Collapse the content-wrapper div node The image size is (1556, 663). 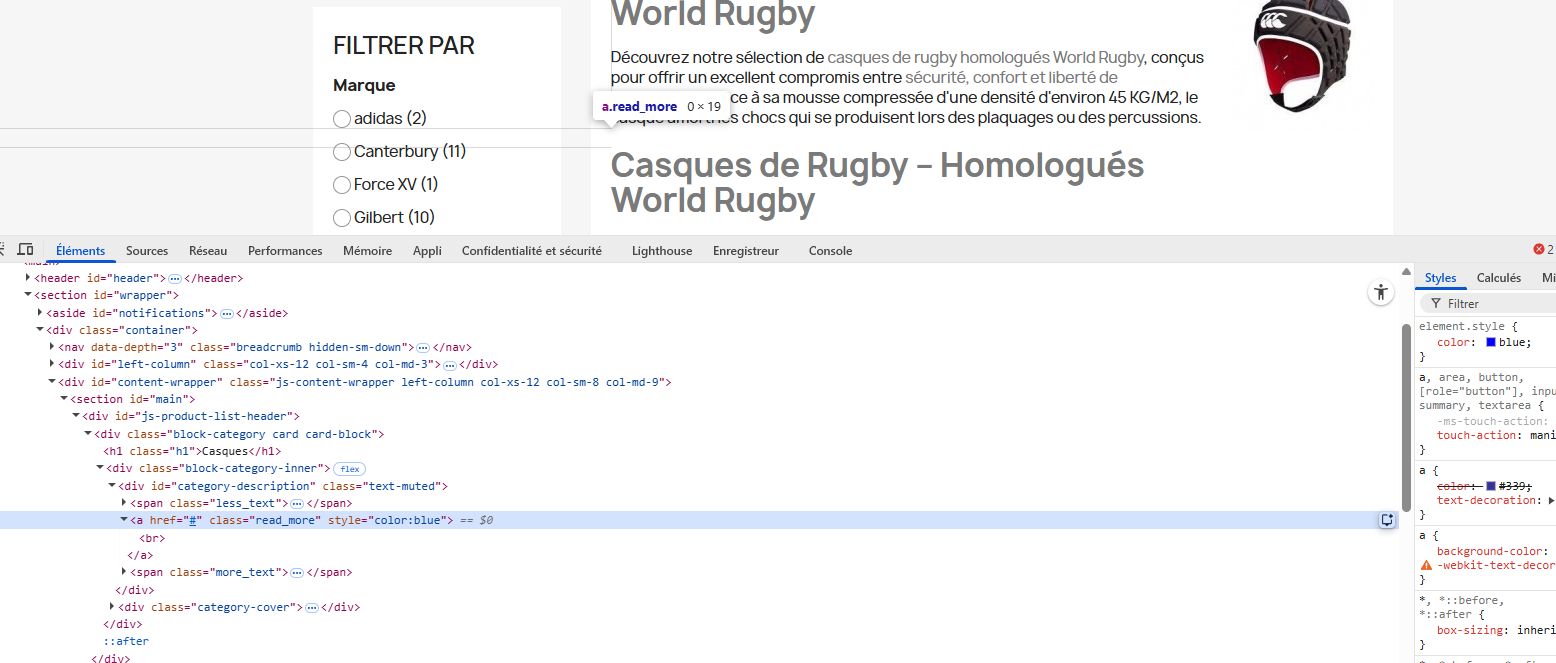coord(52,382)
